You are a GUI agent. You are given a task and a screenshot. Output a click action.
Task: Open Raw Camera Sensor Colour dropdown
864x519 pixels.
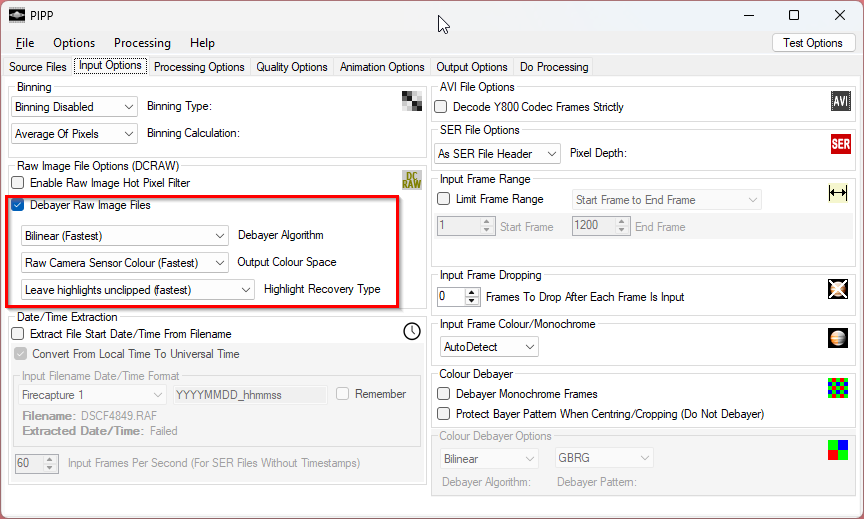pos(125,263)
